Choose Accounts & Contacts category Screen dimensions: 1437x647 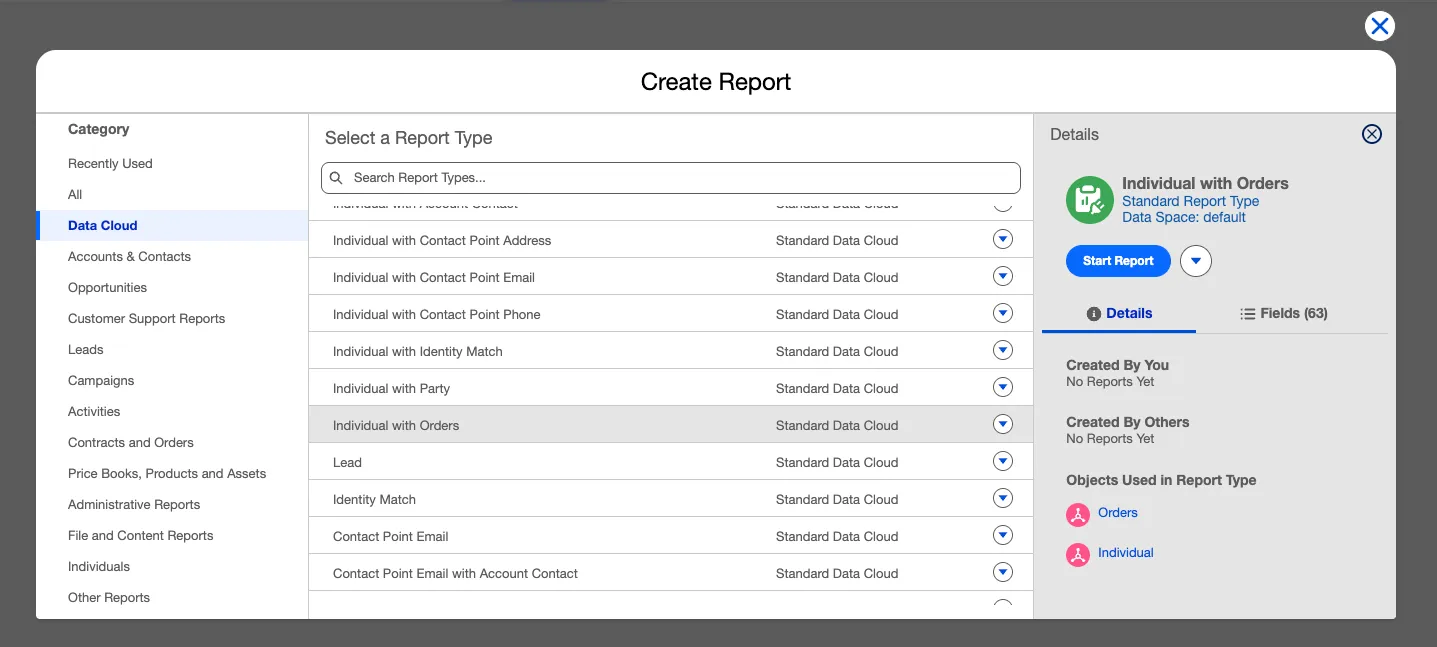coord(129,257)
